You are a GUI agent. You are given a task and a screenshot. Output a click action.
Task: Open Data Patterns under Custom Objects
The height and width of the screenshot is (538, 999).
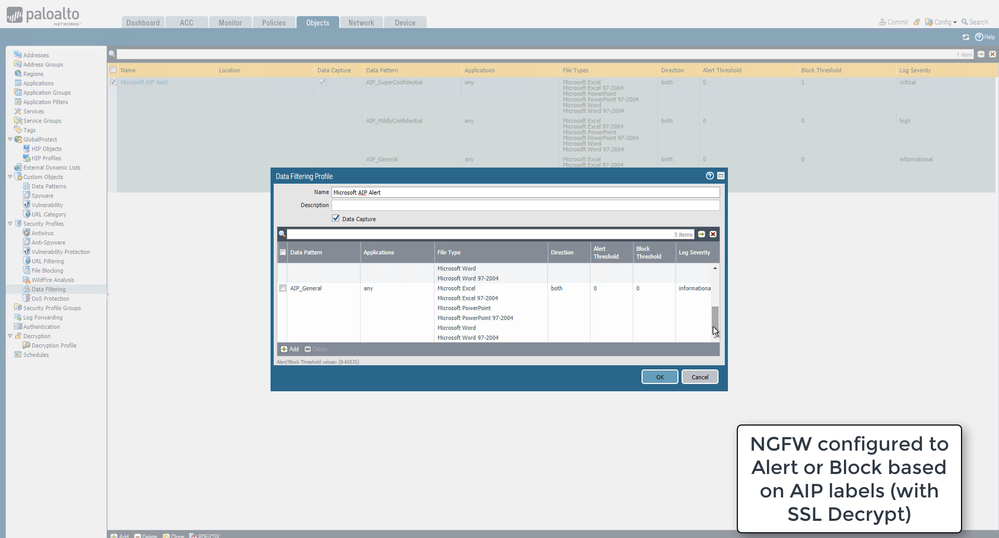pyautogui.click(x=48, y=186)
